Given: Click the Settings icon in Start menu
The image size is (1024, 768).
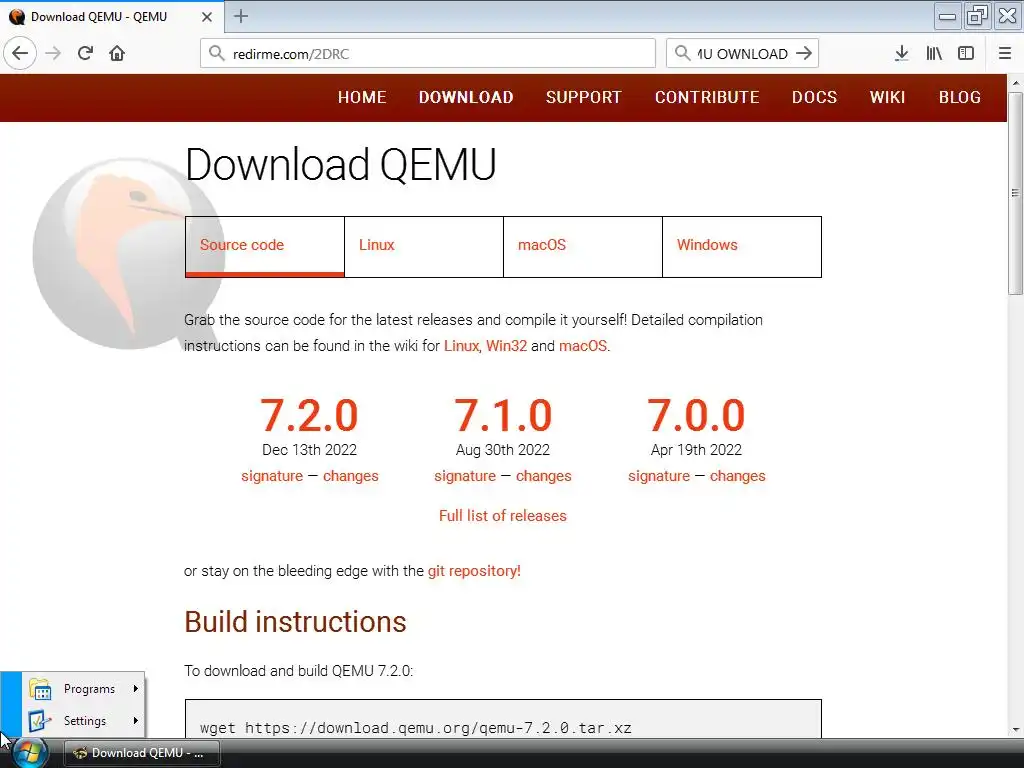Looking at the screenshot, I should [40, 721].
